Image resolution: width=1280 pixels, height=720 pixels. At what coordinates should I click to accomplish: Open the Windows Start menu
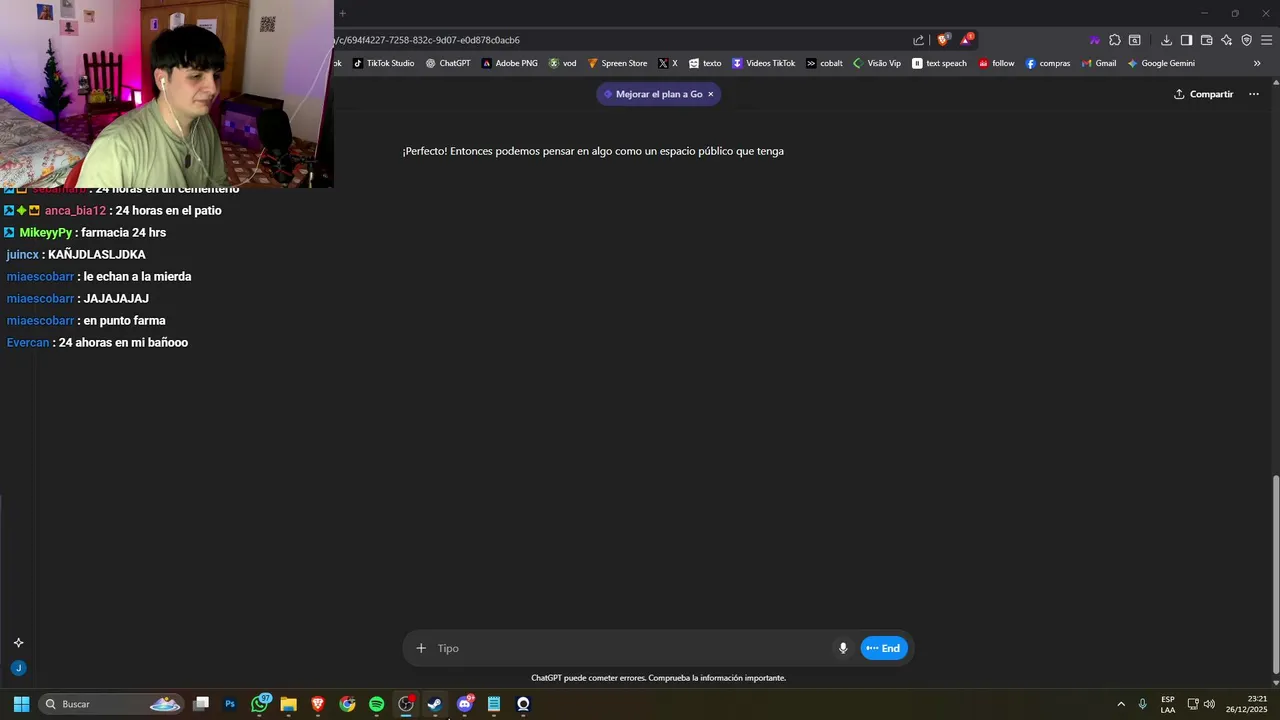21,704
